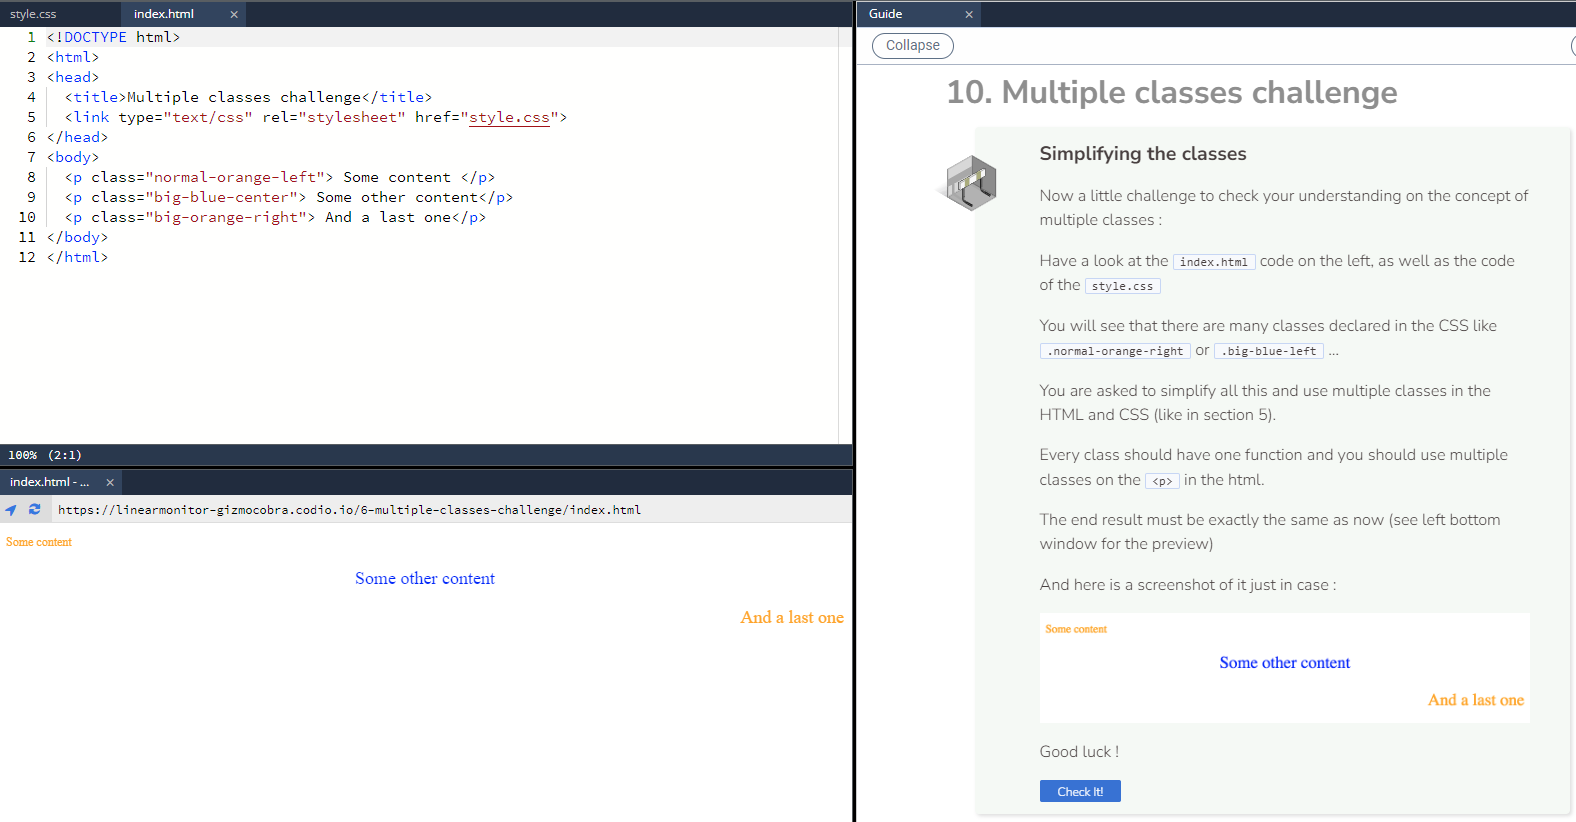Close the Guide tab

[969, 14]
